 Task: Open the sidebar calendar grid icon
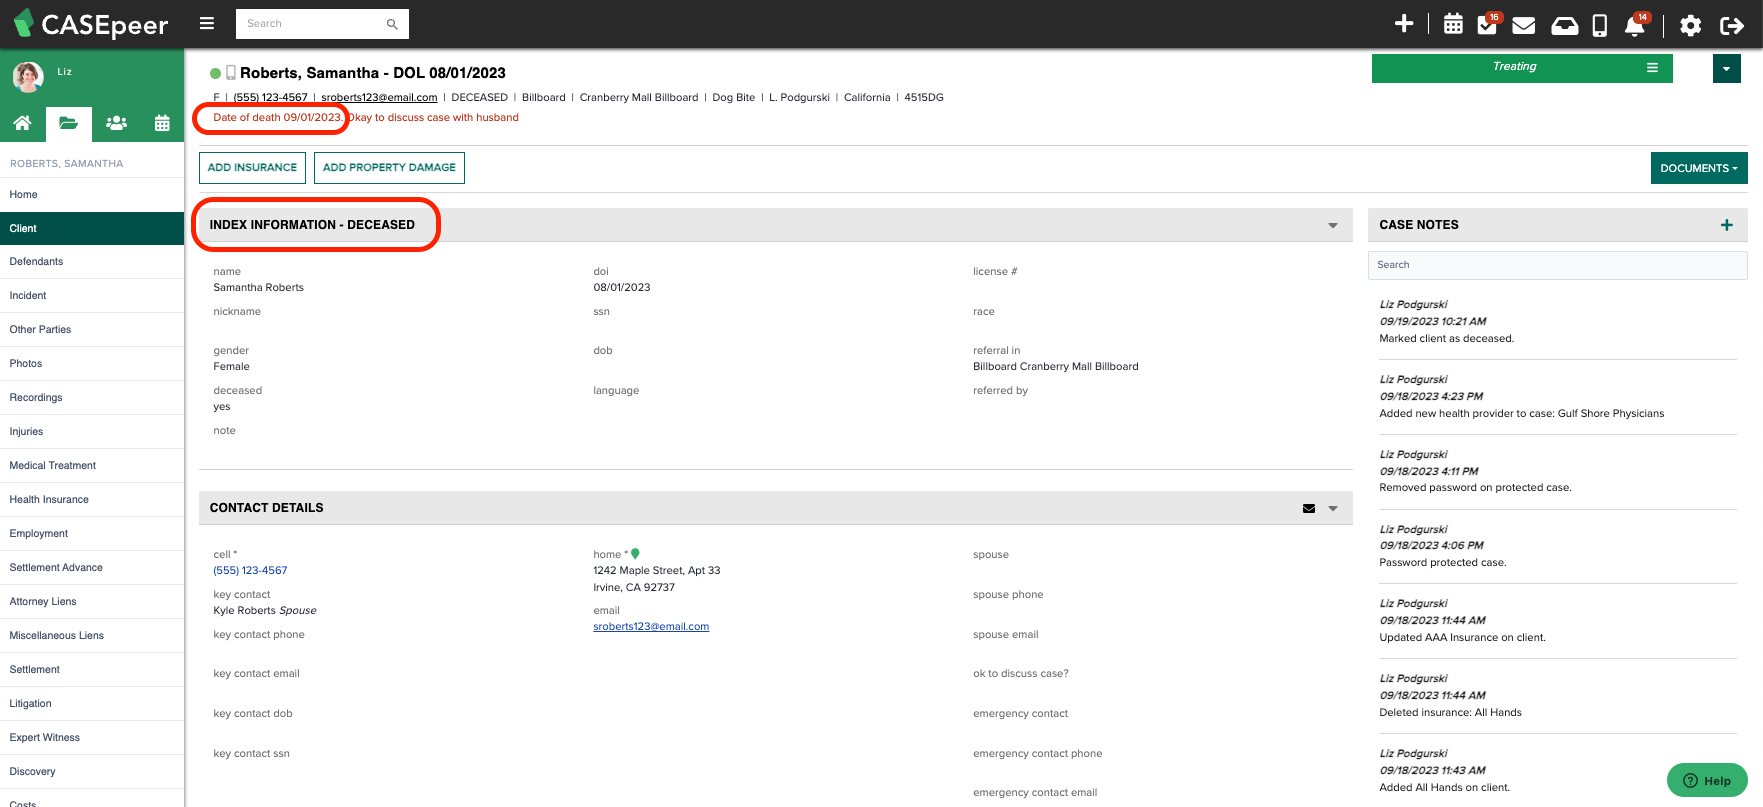click(162, 123)
